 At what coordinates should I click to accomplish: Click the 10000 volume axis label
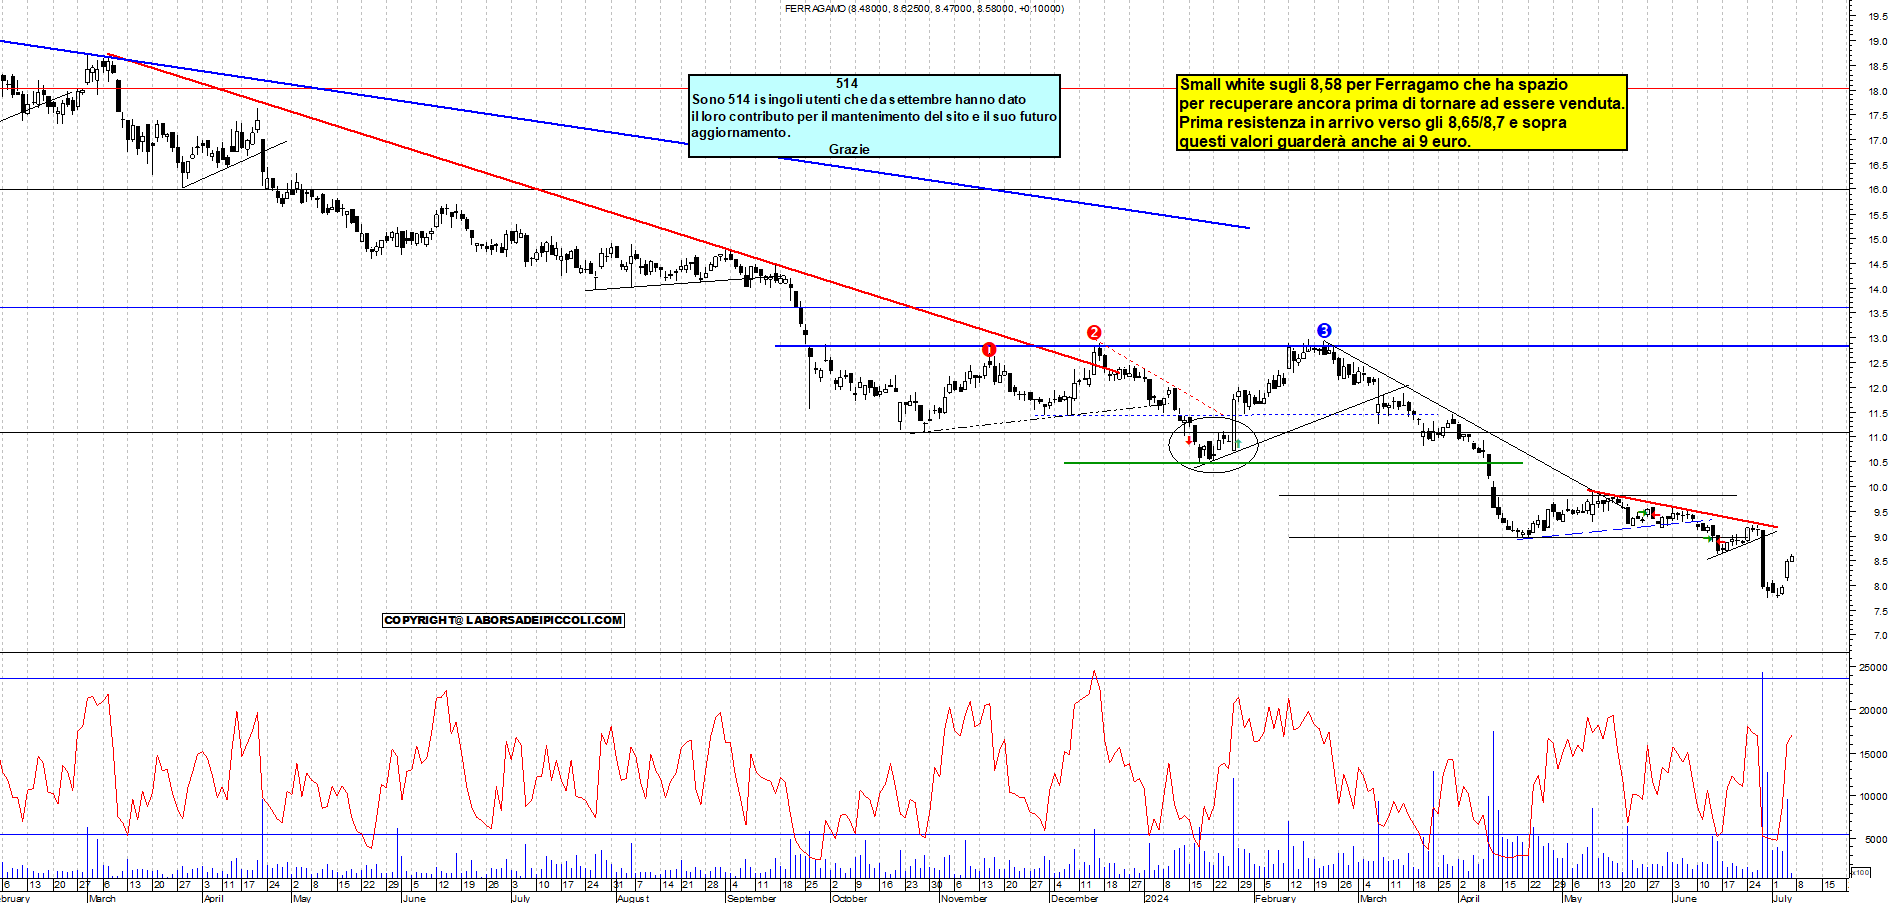(x=1873, y=797)
